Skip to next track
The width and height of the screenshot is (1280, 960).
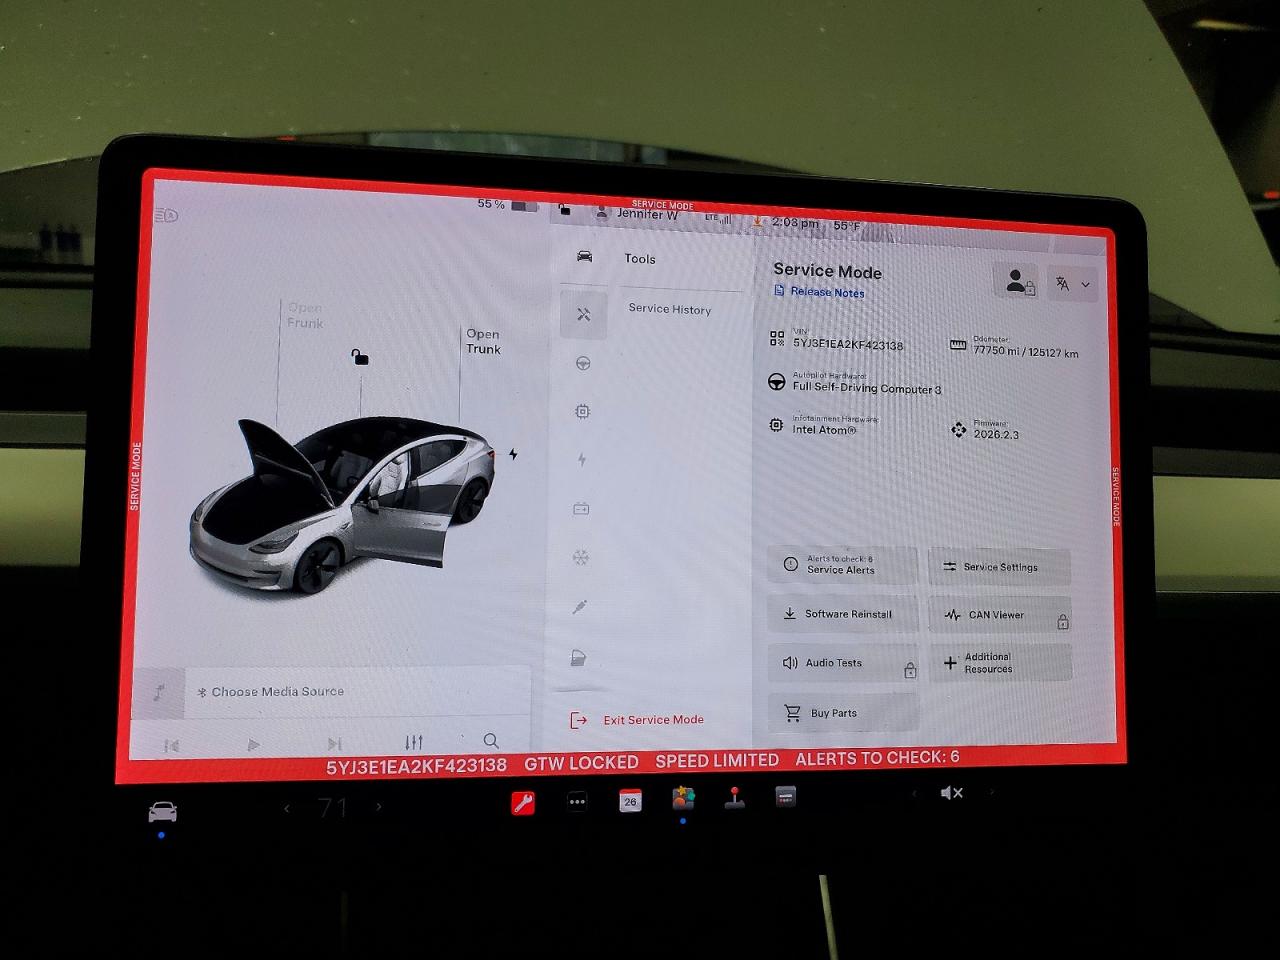334,743
